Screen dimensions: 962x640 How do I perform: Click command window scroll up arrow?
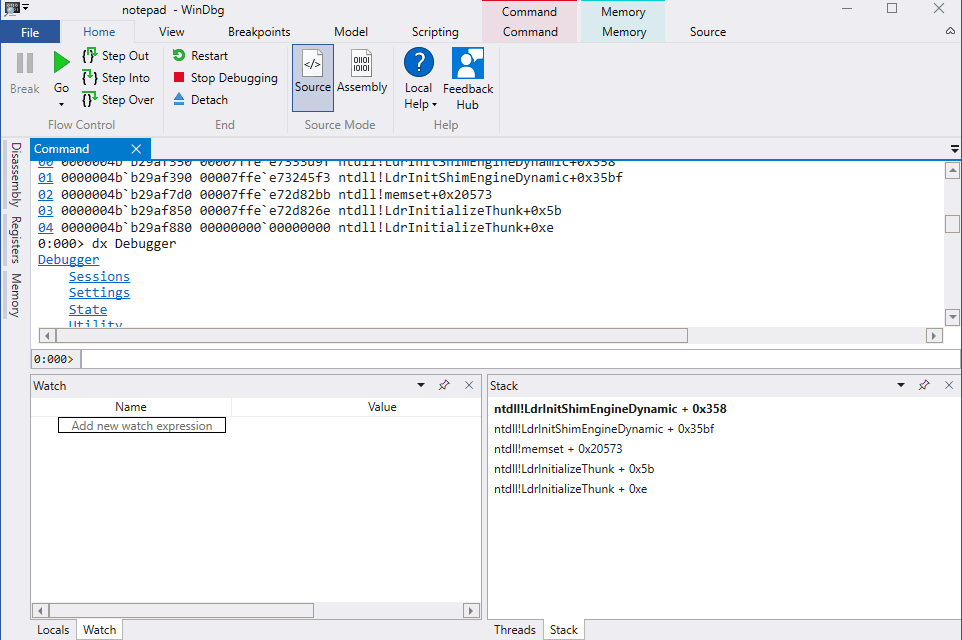[x=952, y=170]
